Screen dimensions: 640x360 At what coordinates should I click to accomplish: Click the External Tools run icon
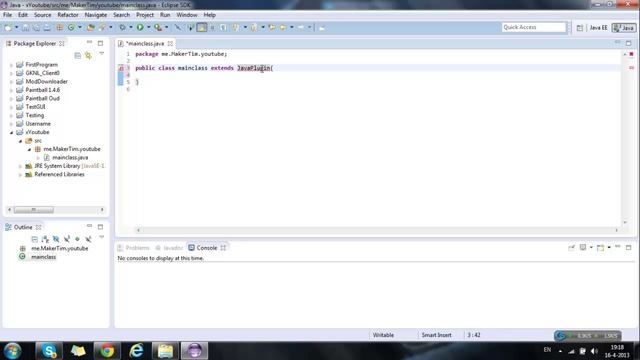coord(158,27)
